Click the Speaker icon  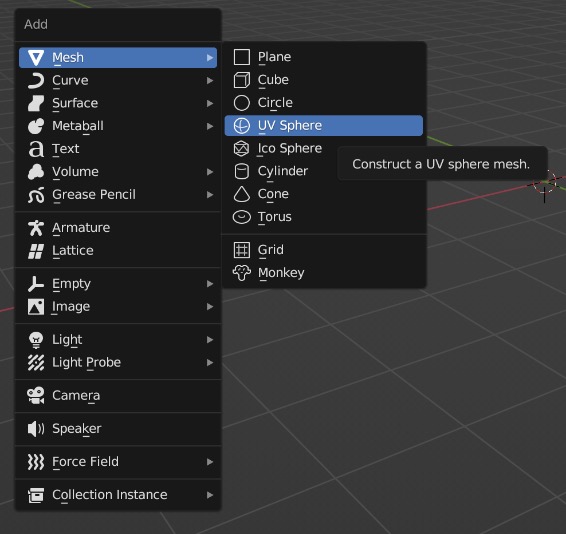tap(36, 429)
